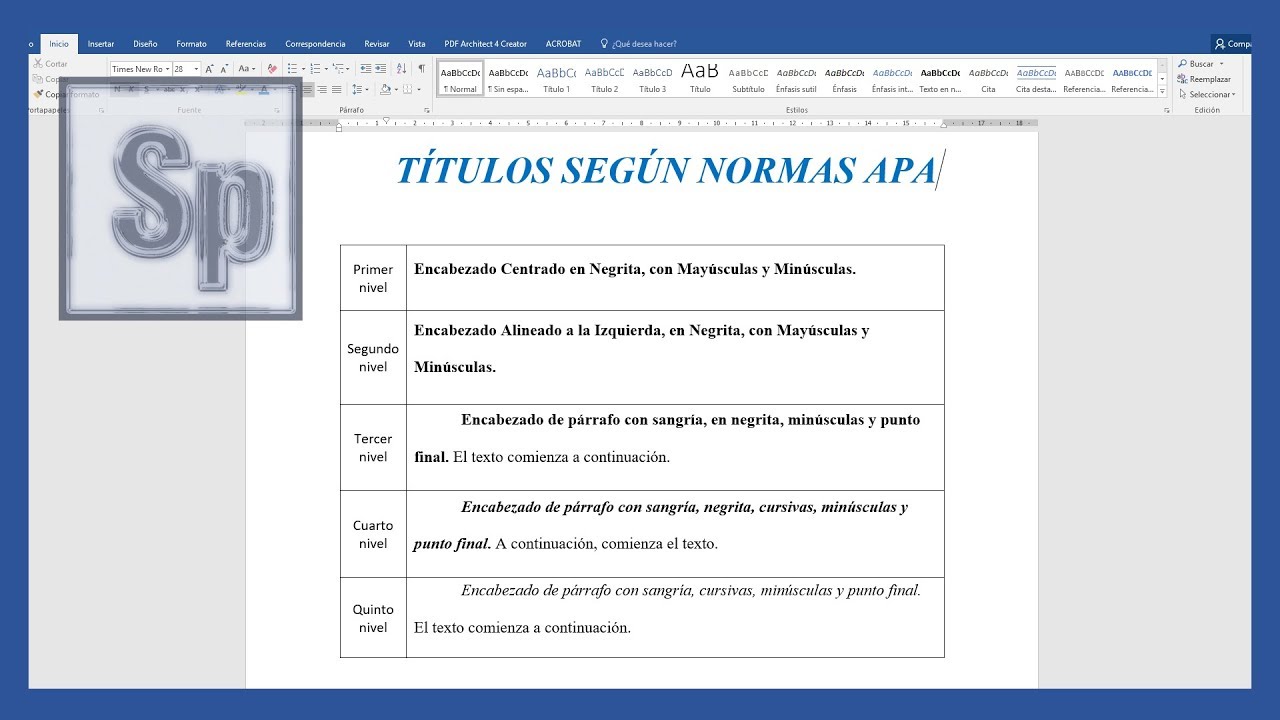The height and width of the screenshot is (720, 1280).
Task: Switch to the Correspondencia tab
Action: (x=315, y=44)
